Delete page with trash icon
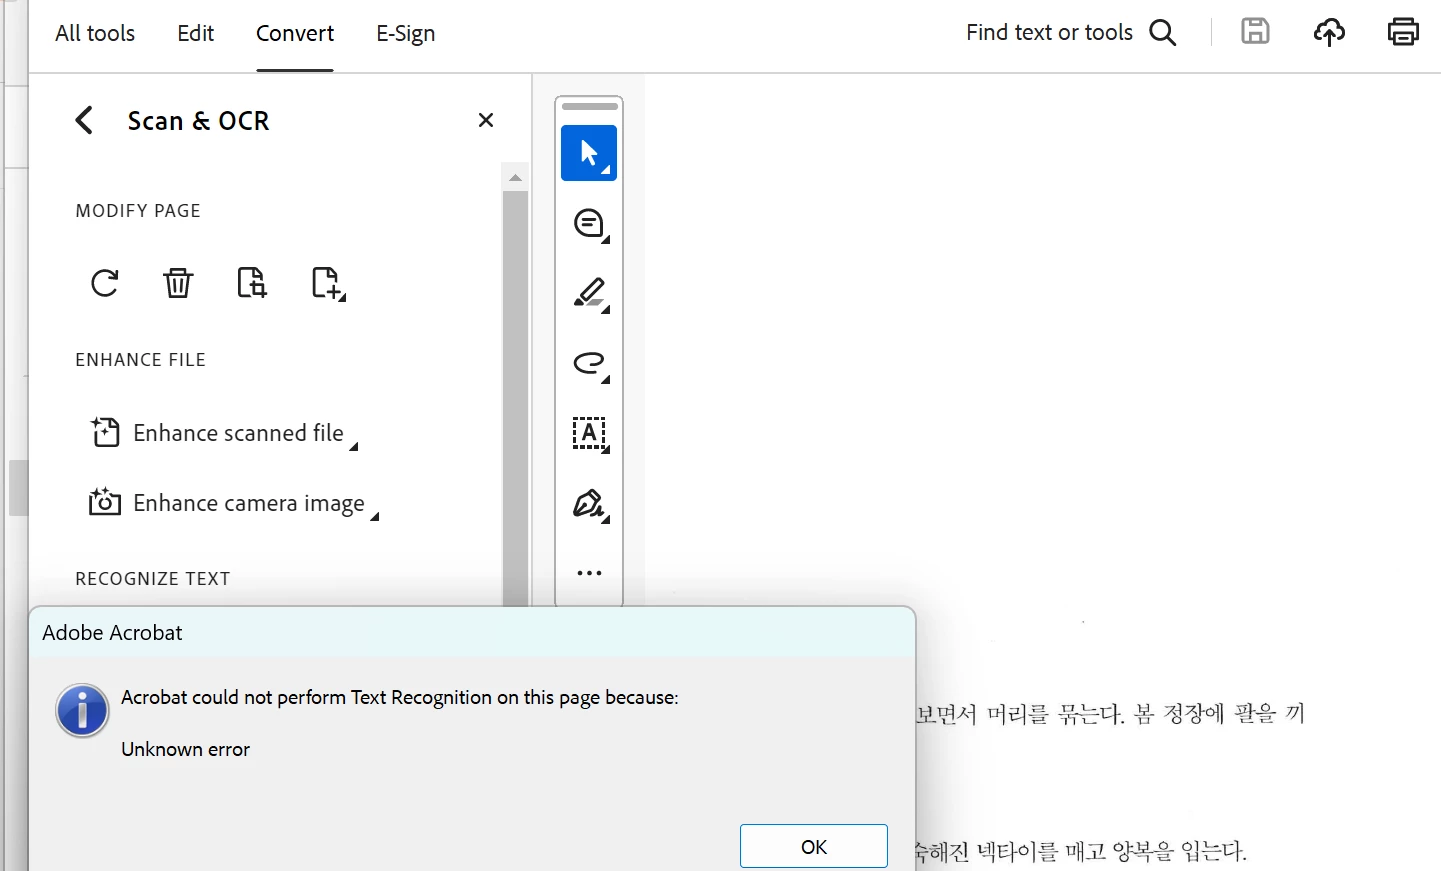Screen dimensions: 1441x871 (178, 283)
